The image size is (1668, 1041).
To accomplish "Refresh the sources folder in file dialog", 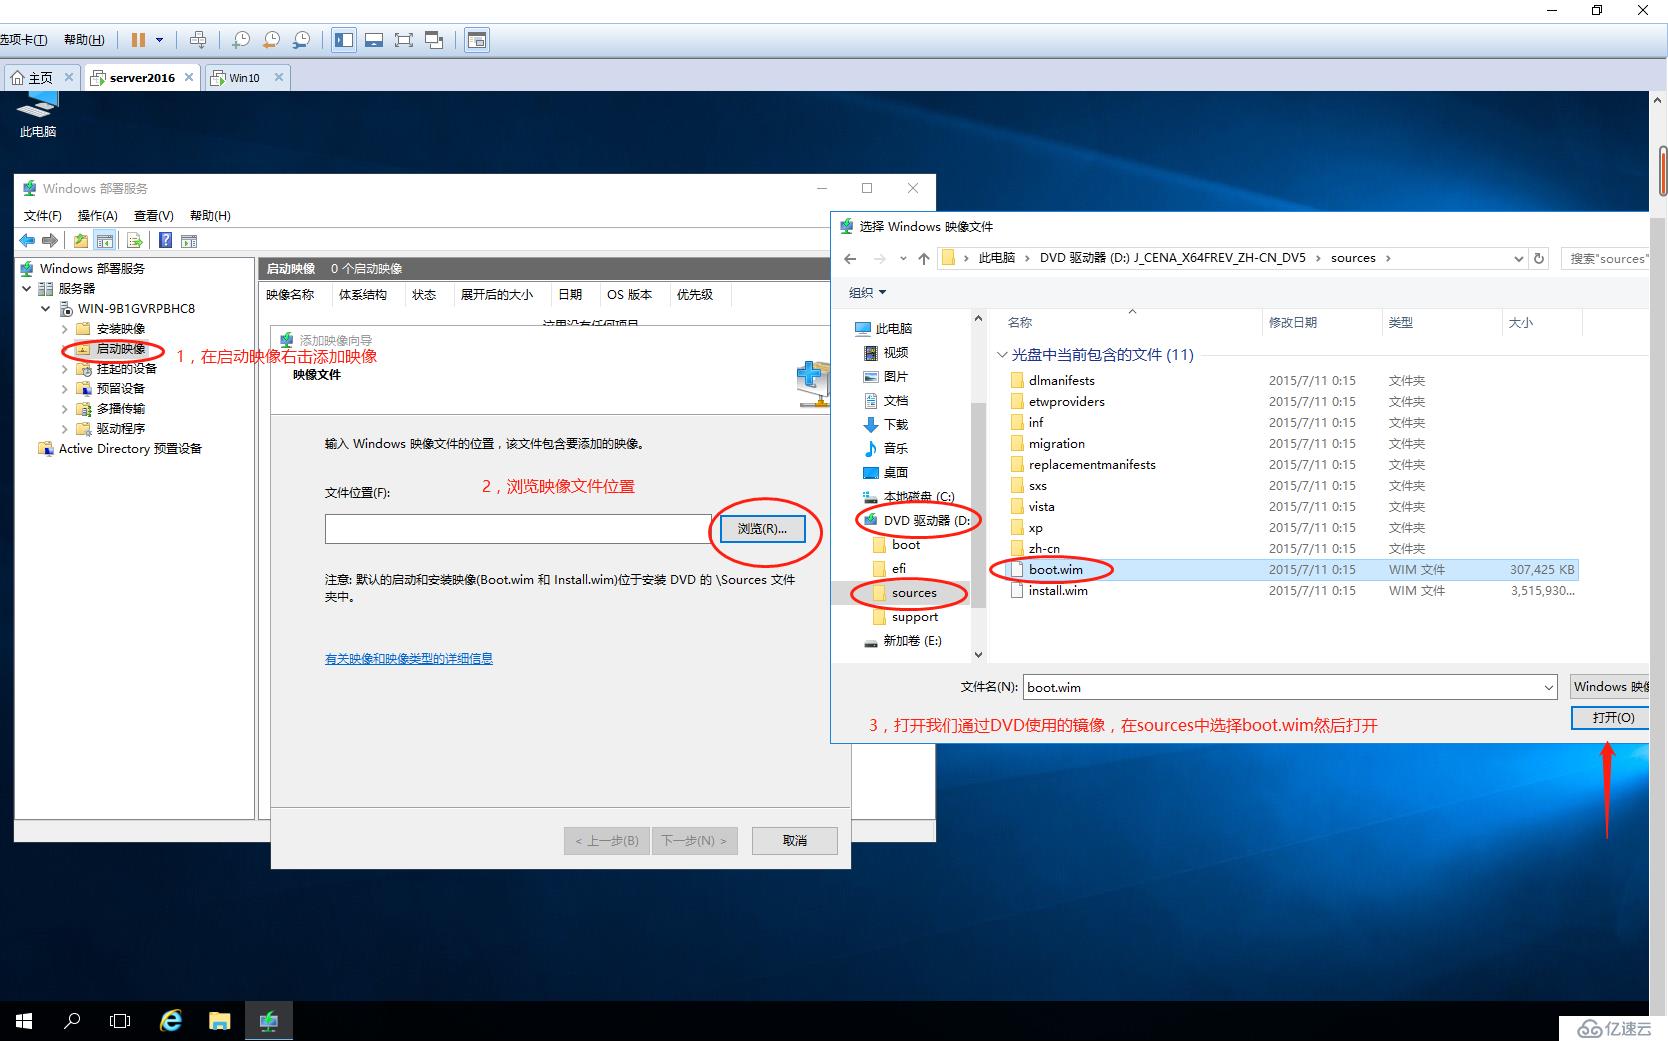I will (x=1539, y=258).
